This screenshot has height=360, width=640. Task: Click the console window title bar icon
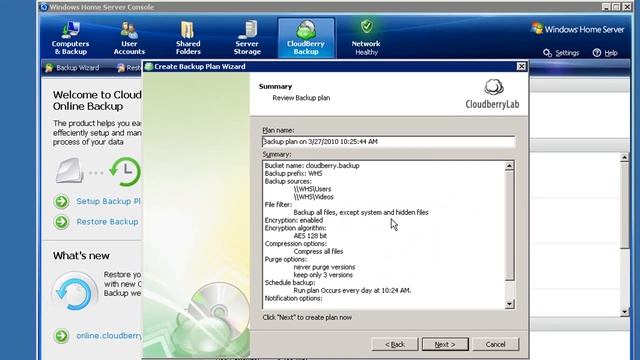[44, 7]
